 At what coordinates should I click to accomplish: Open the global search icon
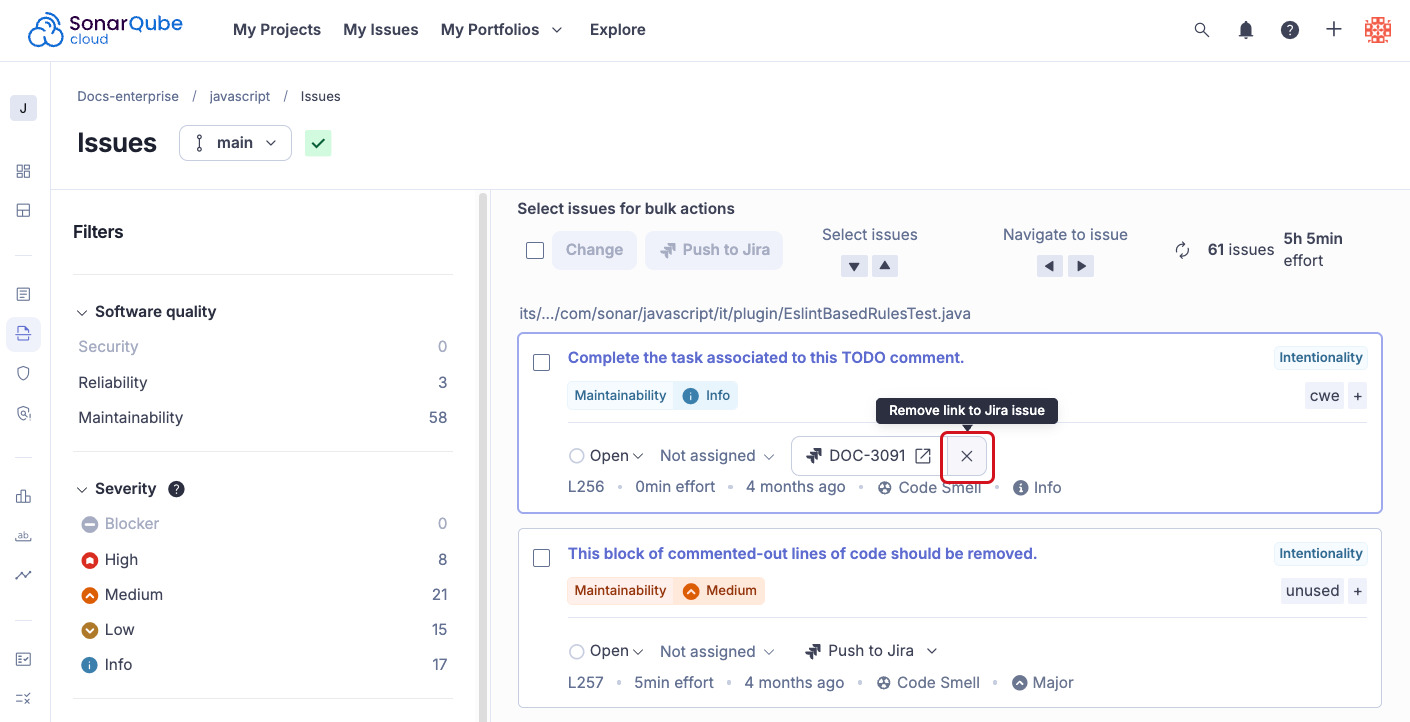click(x=1201, y=29)
